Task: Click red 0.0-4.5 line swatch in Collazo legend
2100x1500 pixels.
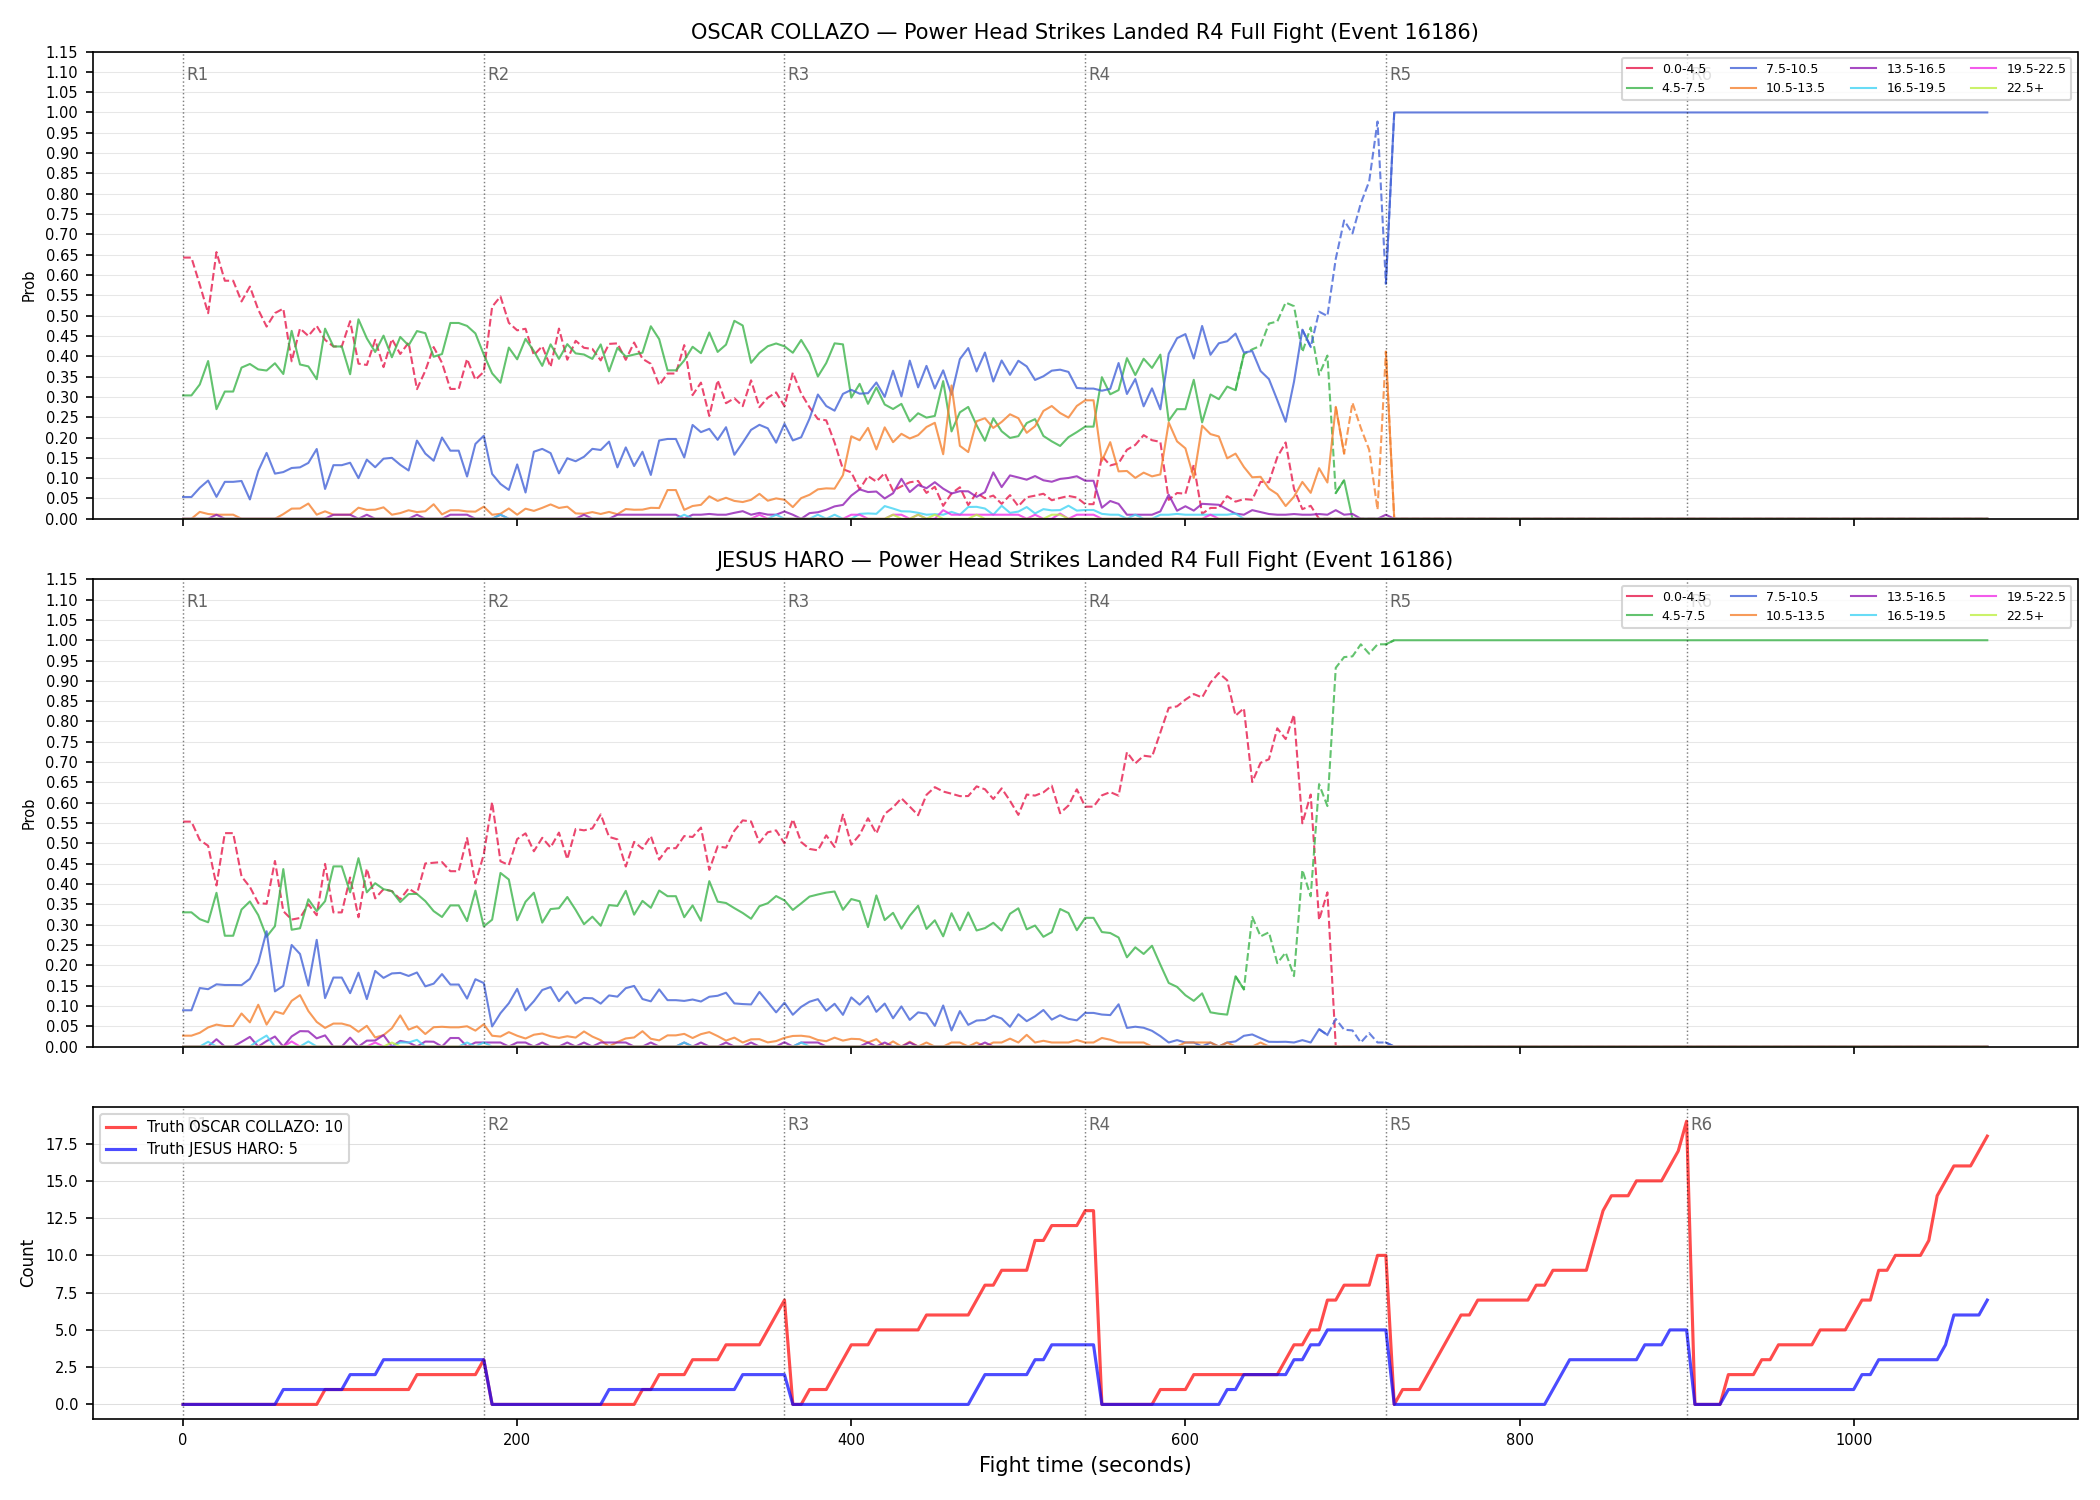Action: tap(1640, 69)
